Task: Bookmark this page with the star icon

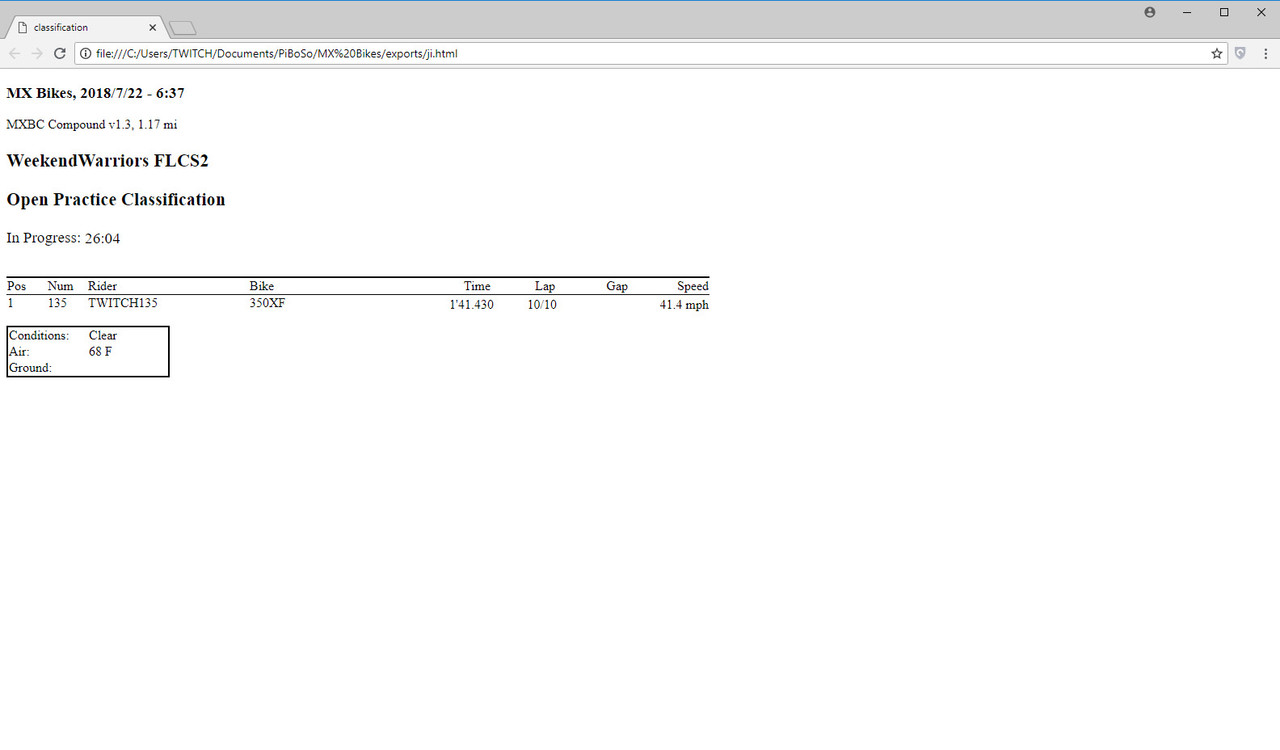Action: (x=1217, y=54)
